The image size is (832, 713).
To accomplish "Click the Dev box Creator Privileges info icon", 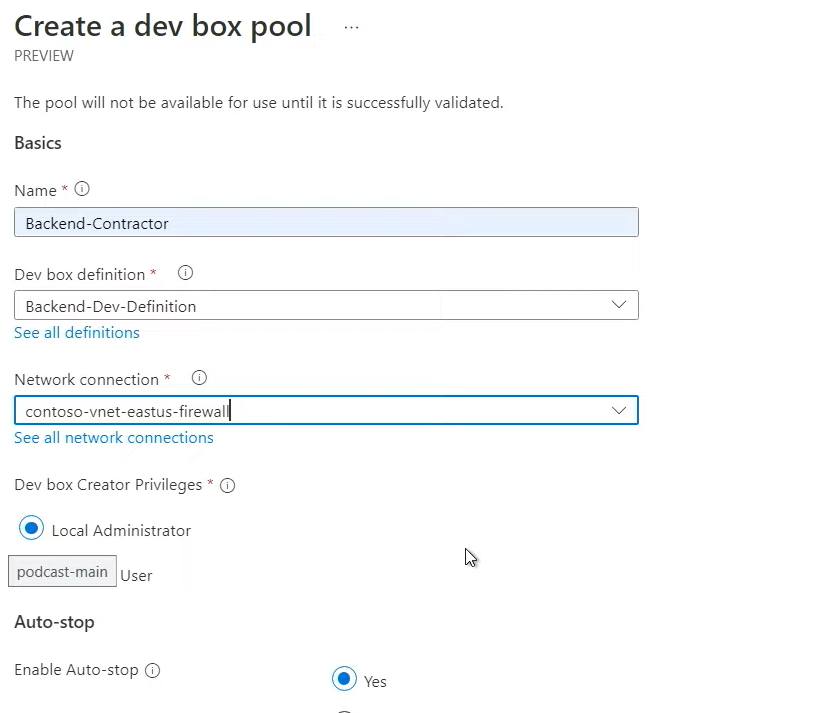I will click(x=228, y=486).
